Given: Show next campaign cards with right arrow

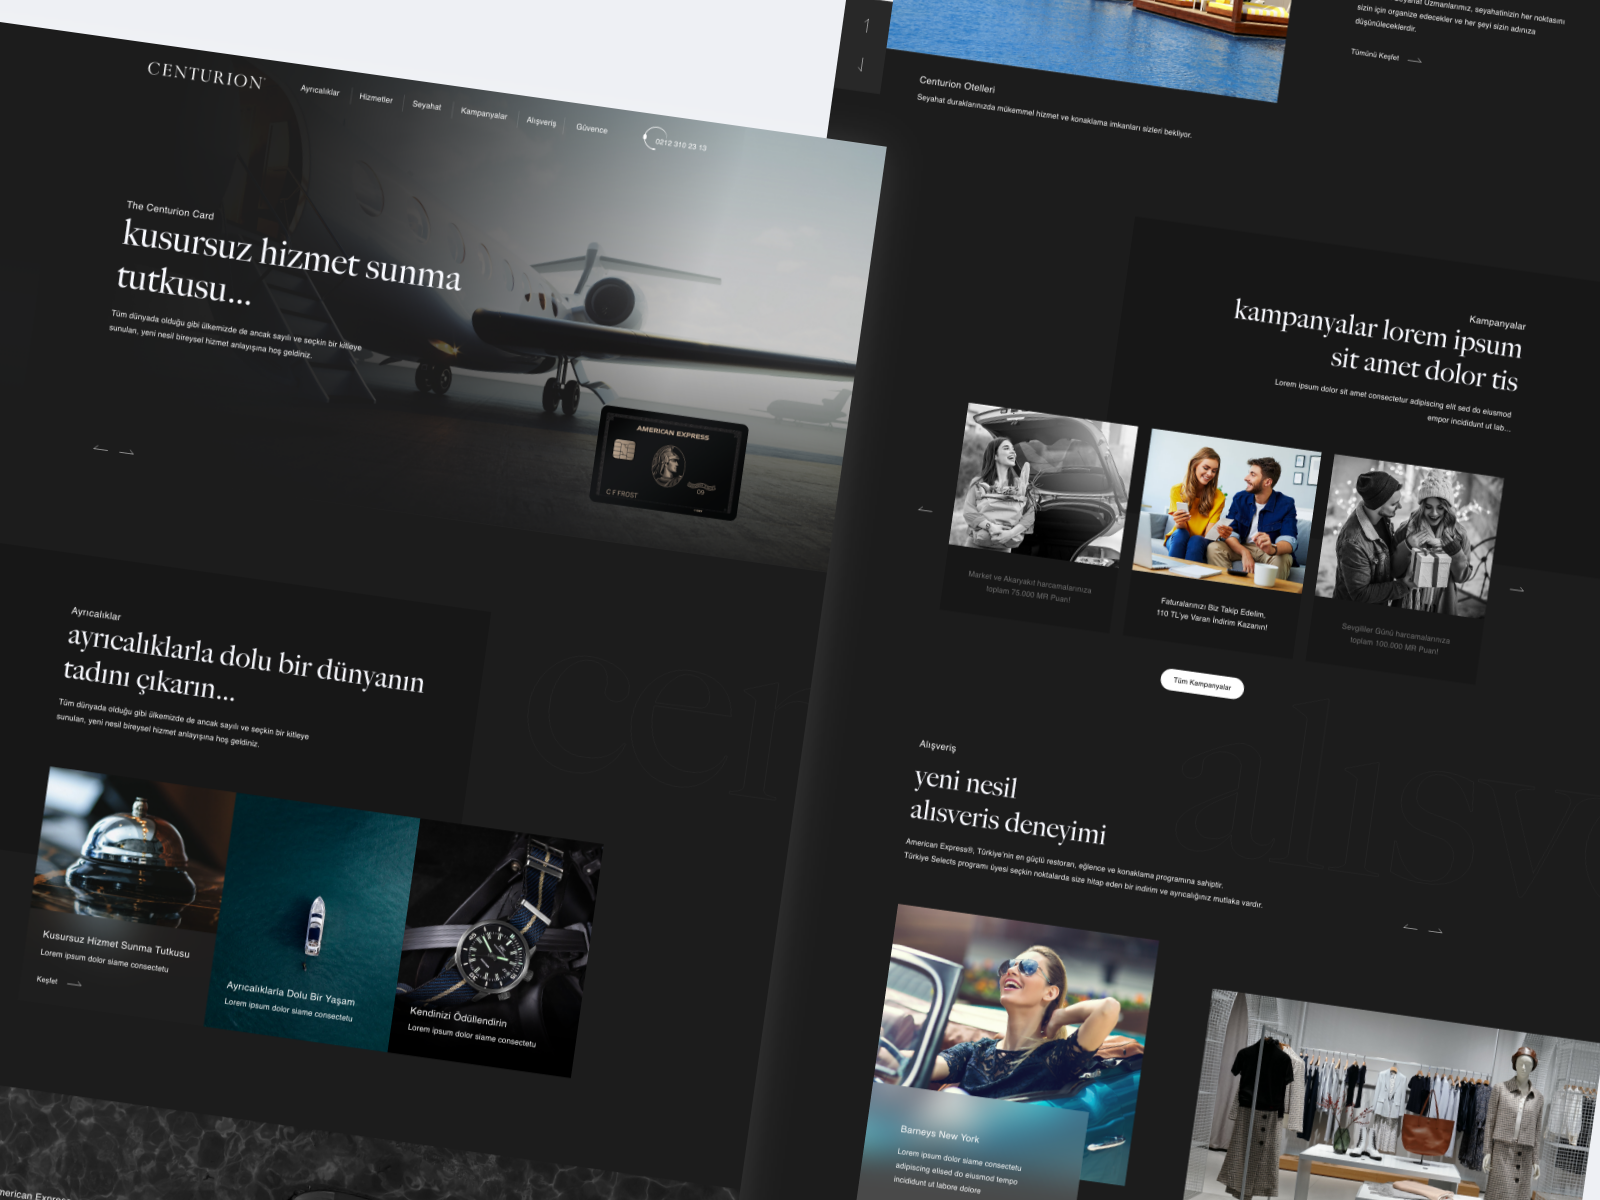Looking at the screenshot, I should 1517,590.
